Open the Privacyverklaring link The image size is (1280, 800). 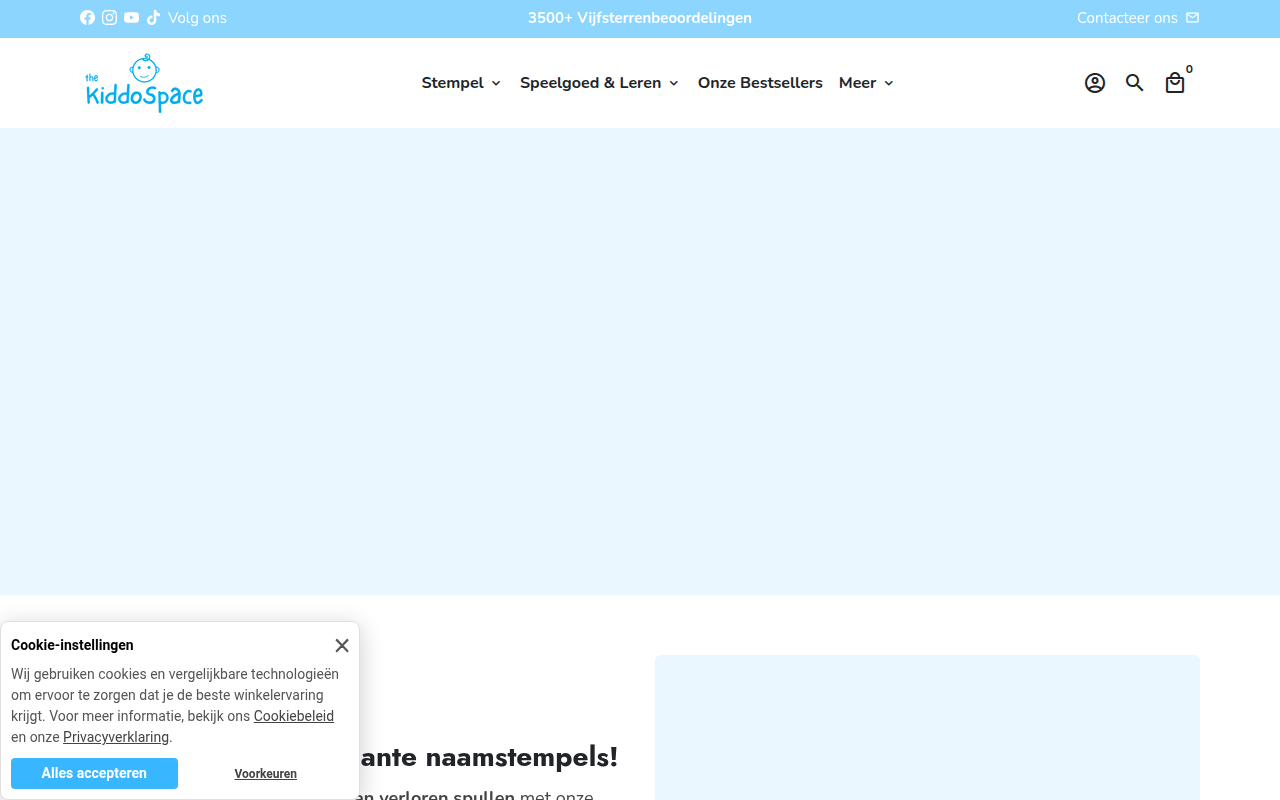click(116, 737)
